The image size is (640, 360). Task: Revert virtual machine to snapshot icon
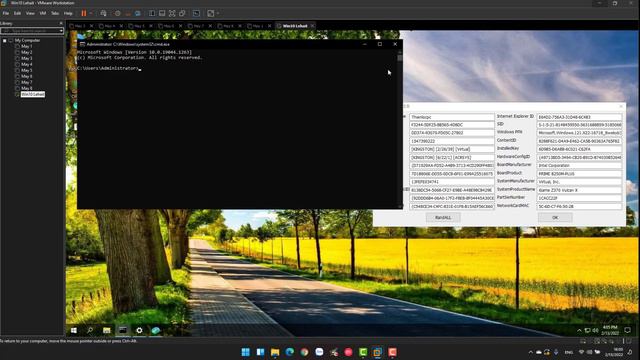tap(128, 13)
